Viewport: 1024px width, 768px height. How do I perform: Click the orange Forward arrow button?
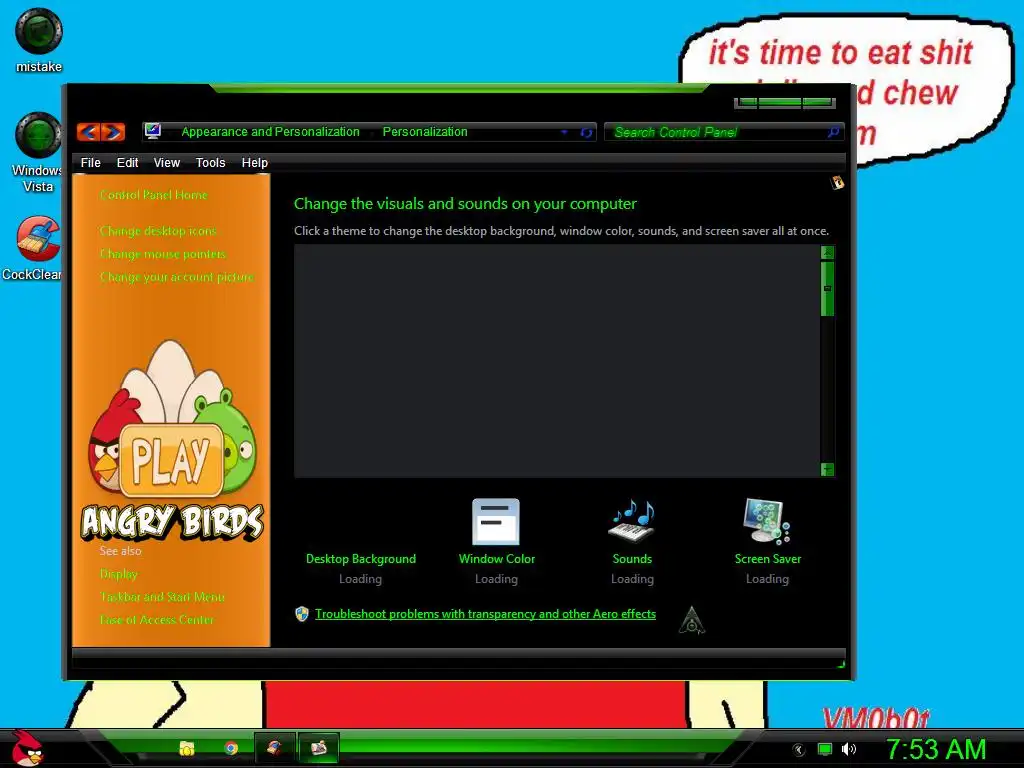[113, 132]
